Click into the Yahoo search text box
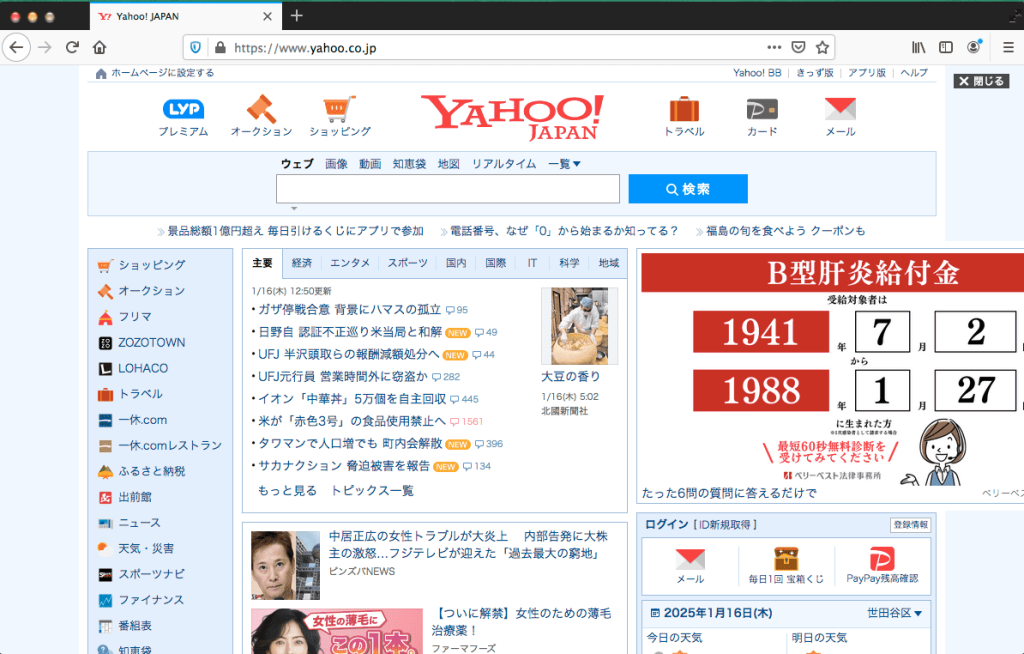The height and width of the screenshot is (654, 1024). coord(447,189)
